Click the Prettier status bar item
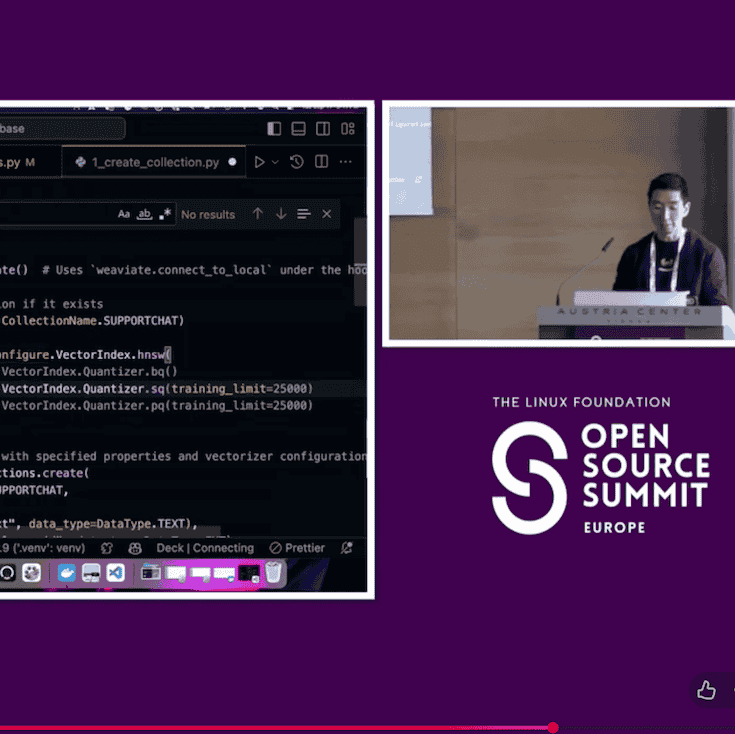The image size is (735, 734). [297, 548]
